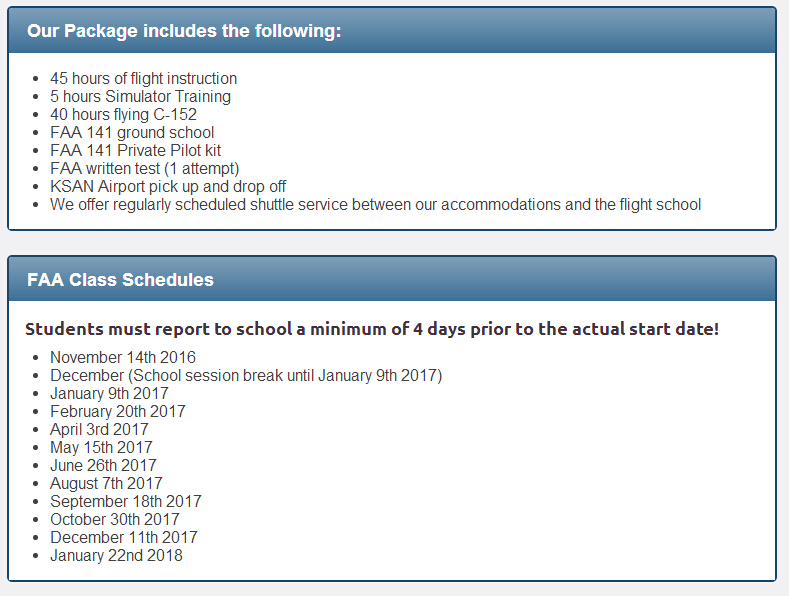Click 'KSAN Airport pick up and drop off'

(x=168, y=187)
